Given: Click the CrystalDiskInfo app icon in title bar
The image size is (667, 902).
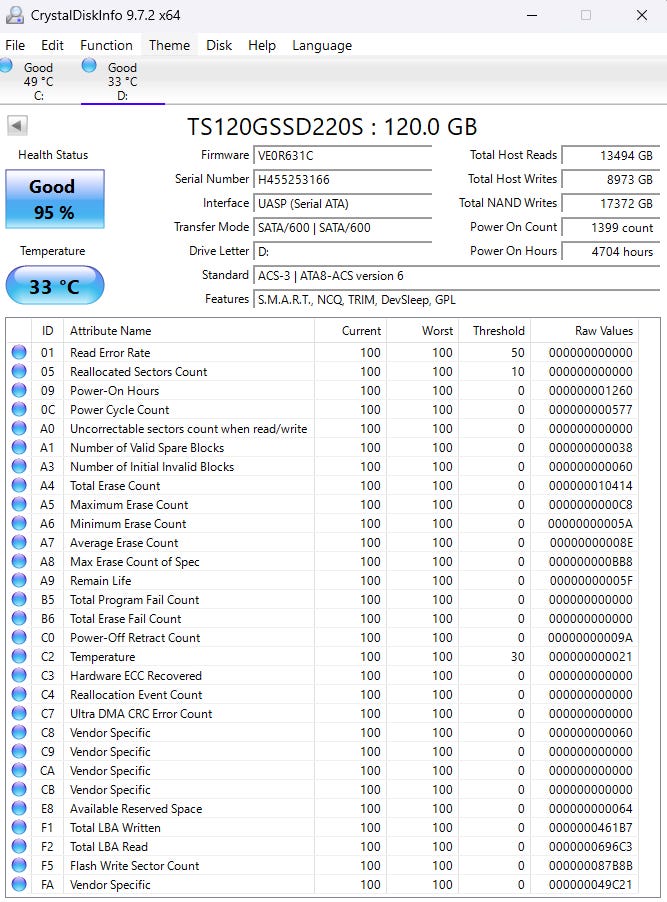Looking at the screenshot, I should point(15,15).
